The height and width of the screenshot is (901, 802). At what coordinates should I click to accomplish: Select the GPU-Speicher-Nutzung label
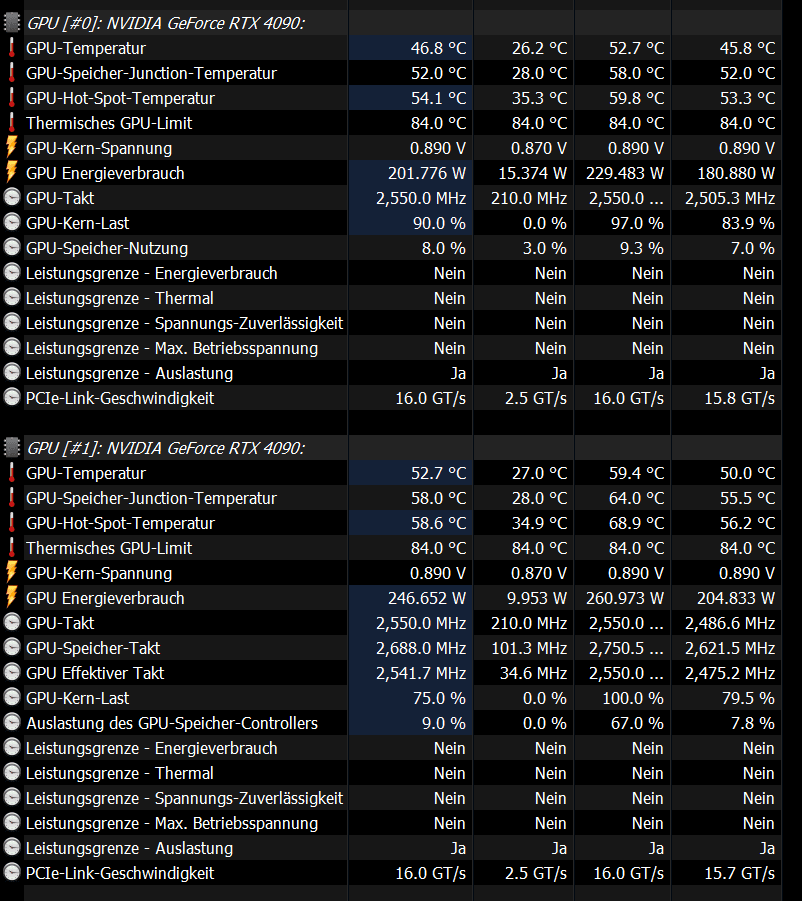(x=107, y=248)
